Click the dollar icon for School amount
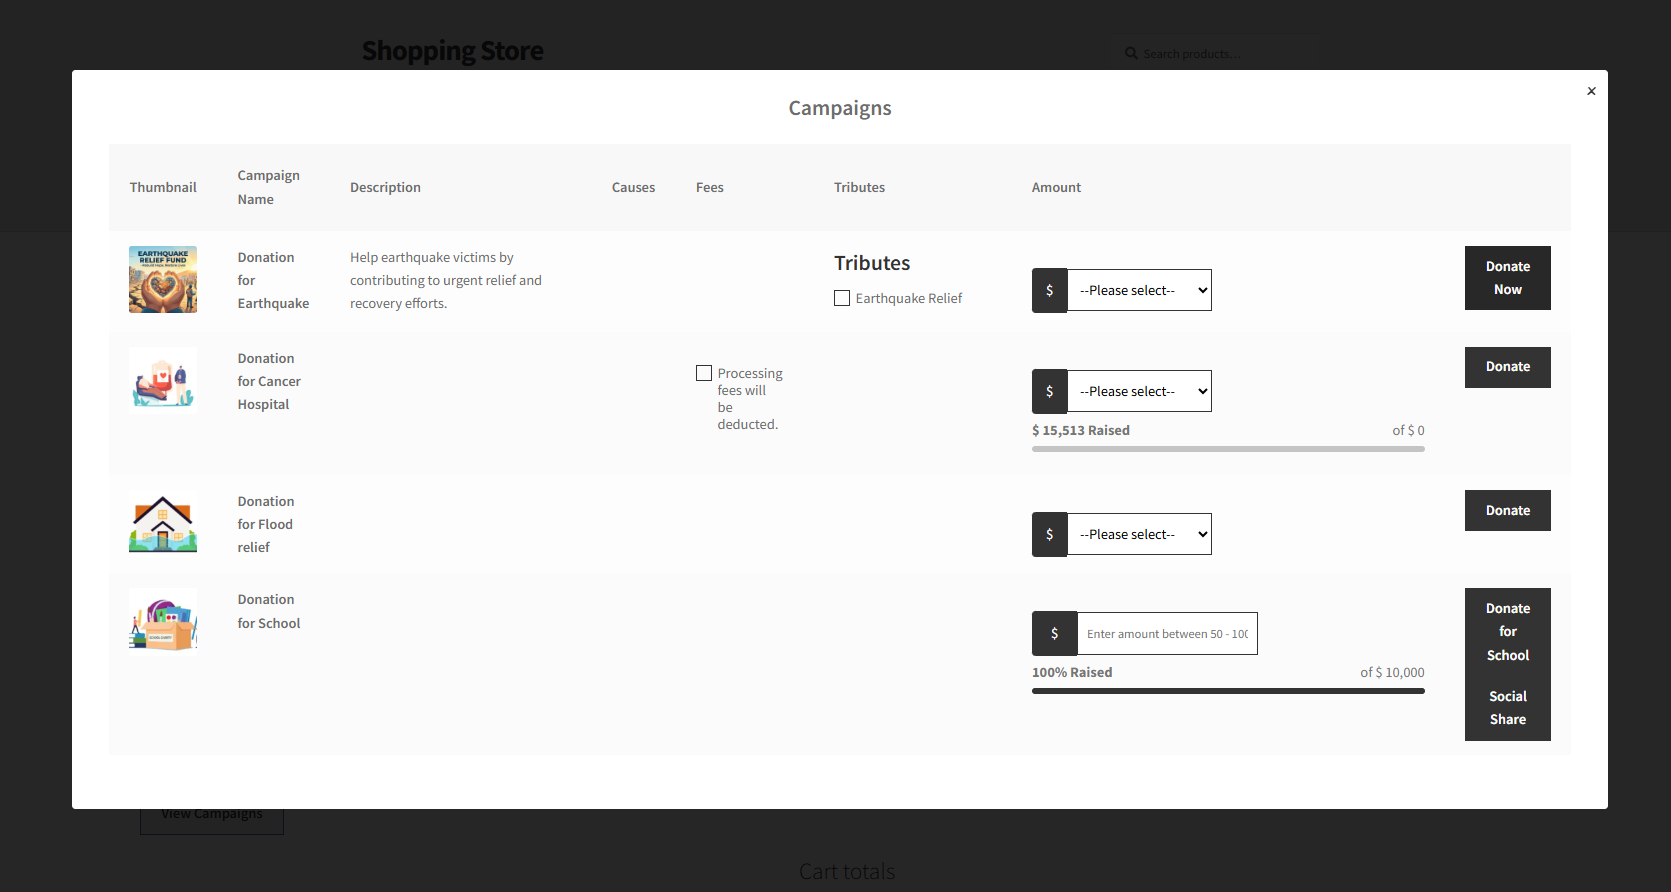1671x892 pixels. (1054, 634)
